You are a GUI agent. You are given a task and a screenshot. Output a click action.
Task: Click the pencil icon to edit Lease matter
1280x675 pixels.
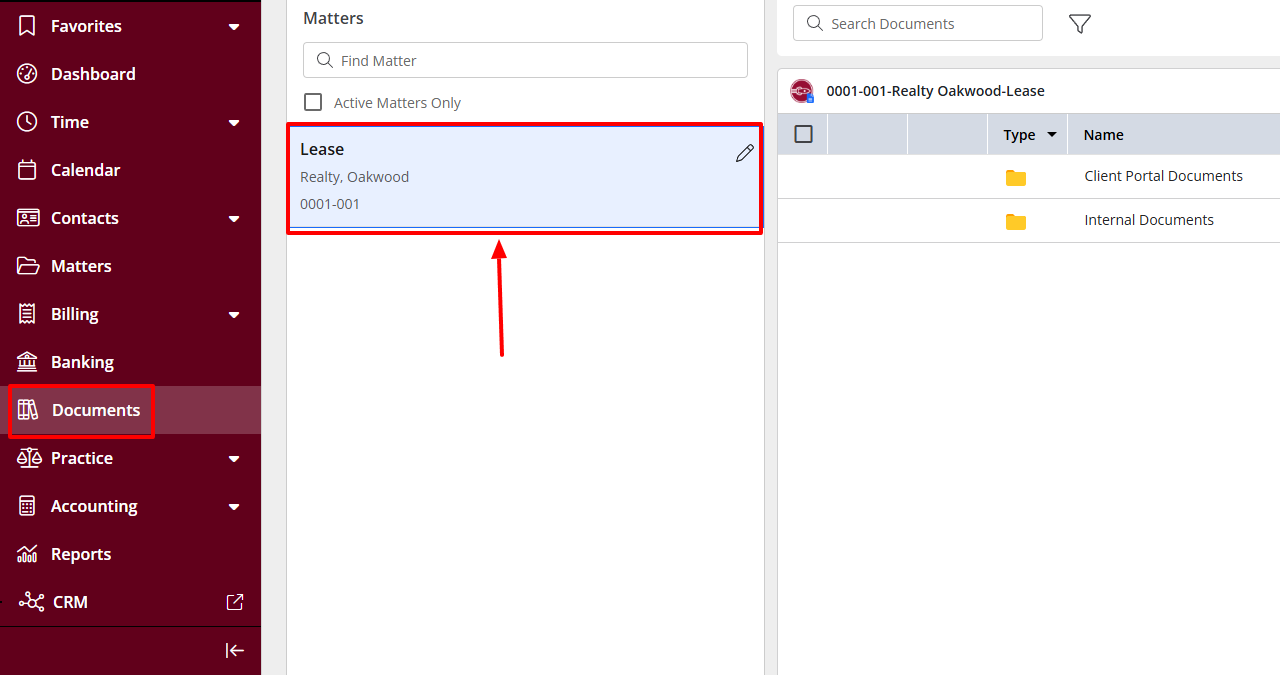pos(744,152)
